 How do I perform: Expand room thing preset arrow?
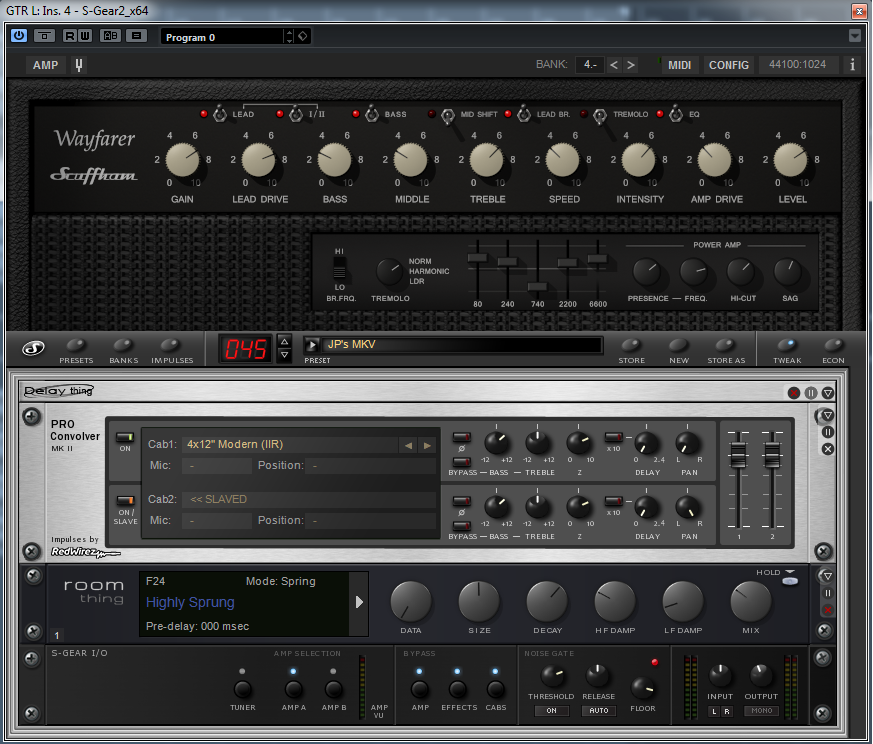[359, 602]
